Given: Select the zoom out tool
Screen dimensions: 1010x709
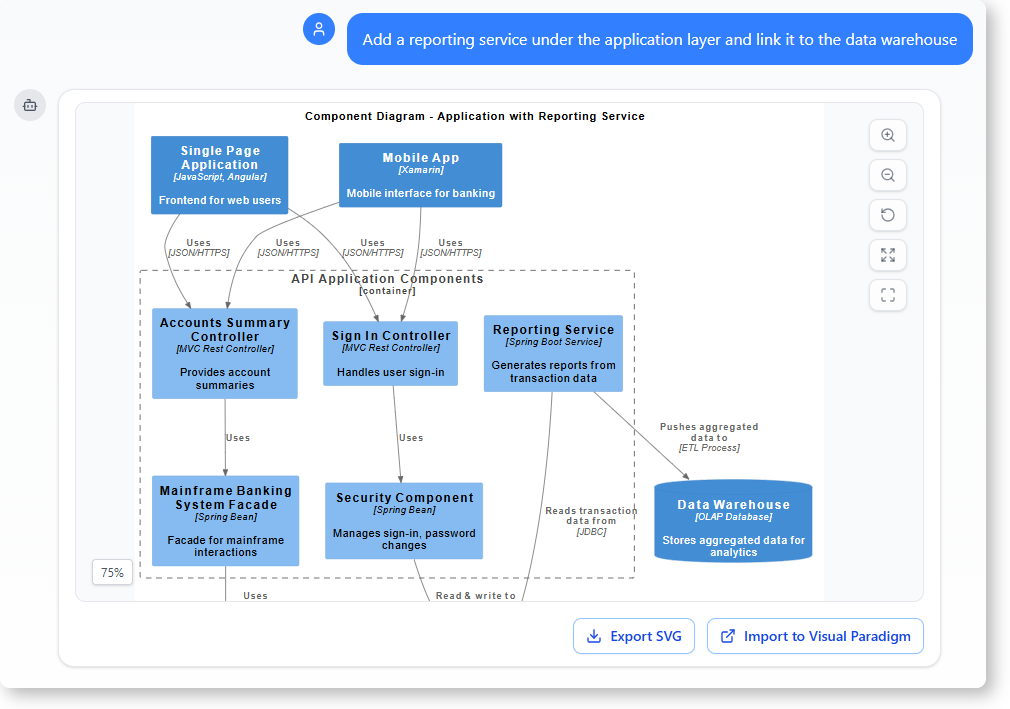Looking at the screenshot, I should coord(887,175).
